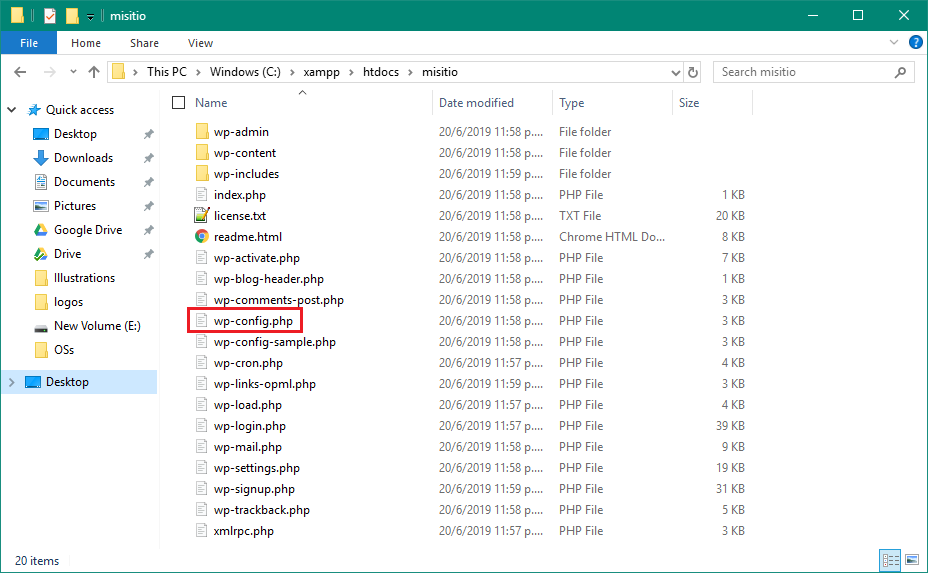Open the Quick Access Toolbar customize arrow
928x573 pixels.
[90, 17]
